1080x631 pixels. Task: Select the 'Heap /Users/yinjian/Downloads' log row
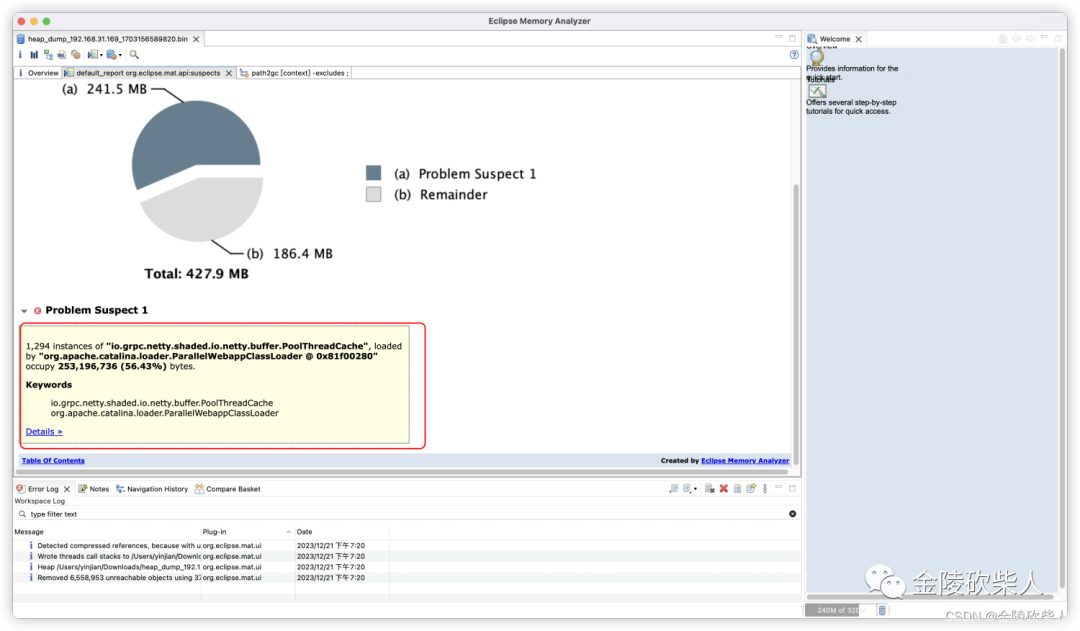tap(406, 567)
